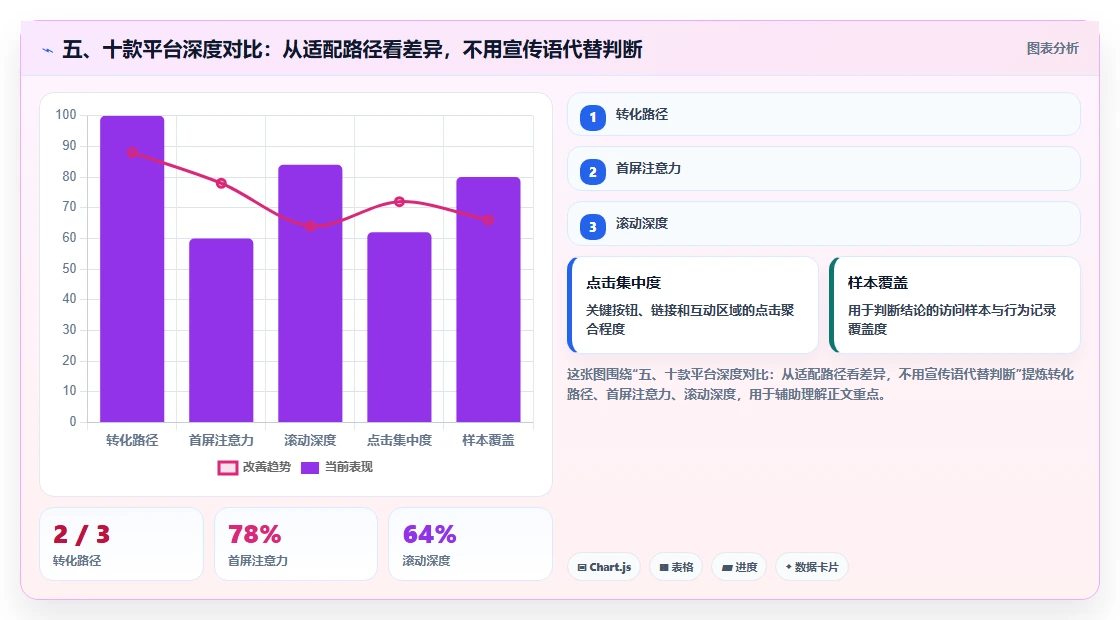This screenshot has width=1120, height=620.
Task: Click the 样本覆盖 purple bar
Action: click(489, 299)
